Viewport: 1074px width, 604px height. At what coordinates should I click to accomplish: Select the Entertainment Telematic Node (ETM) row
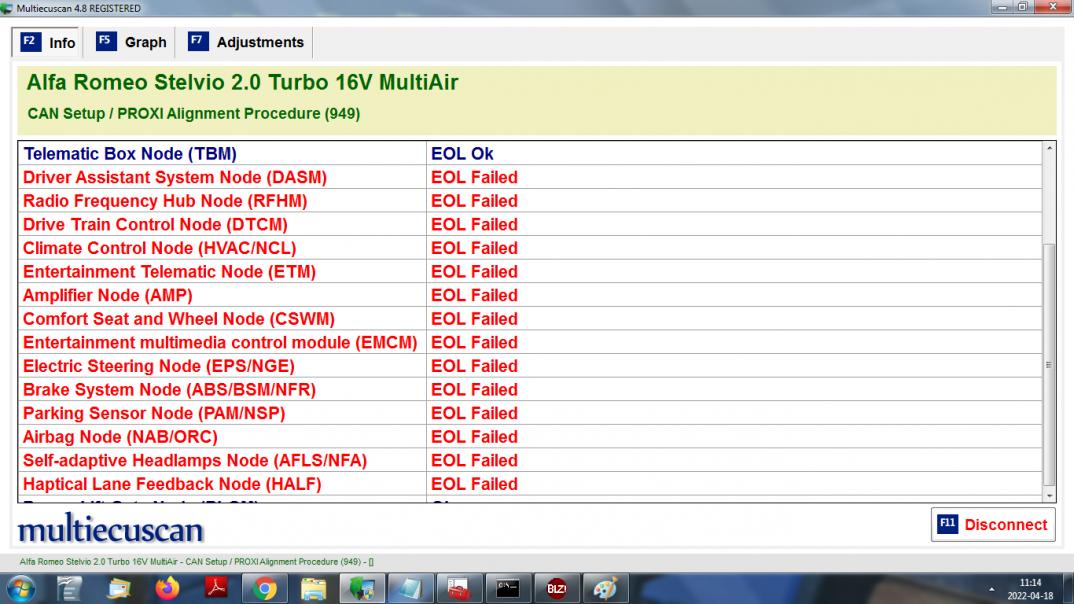pos(530,272)
